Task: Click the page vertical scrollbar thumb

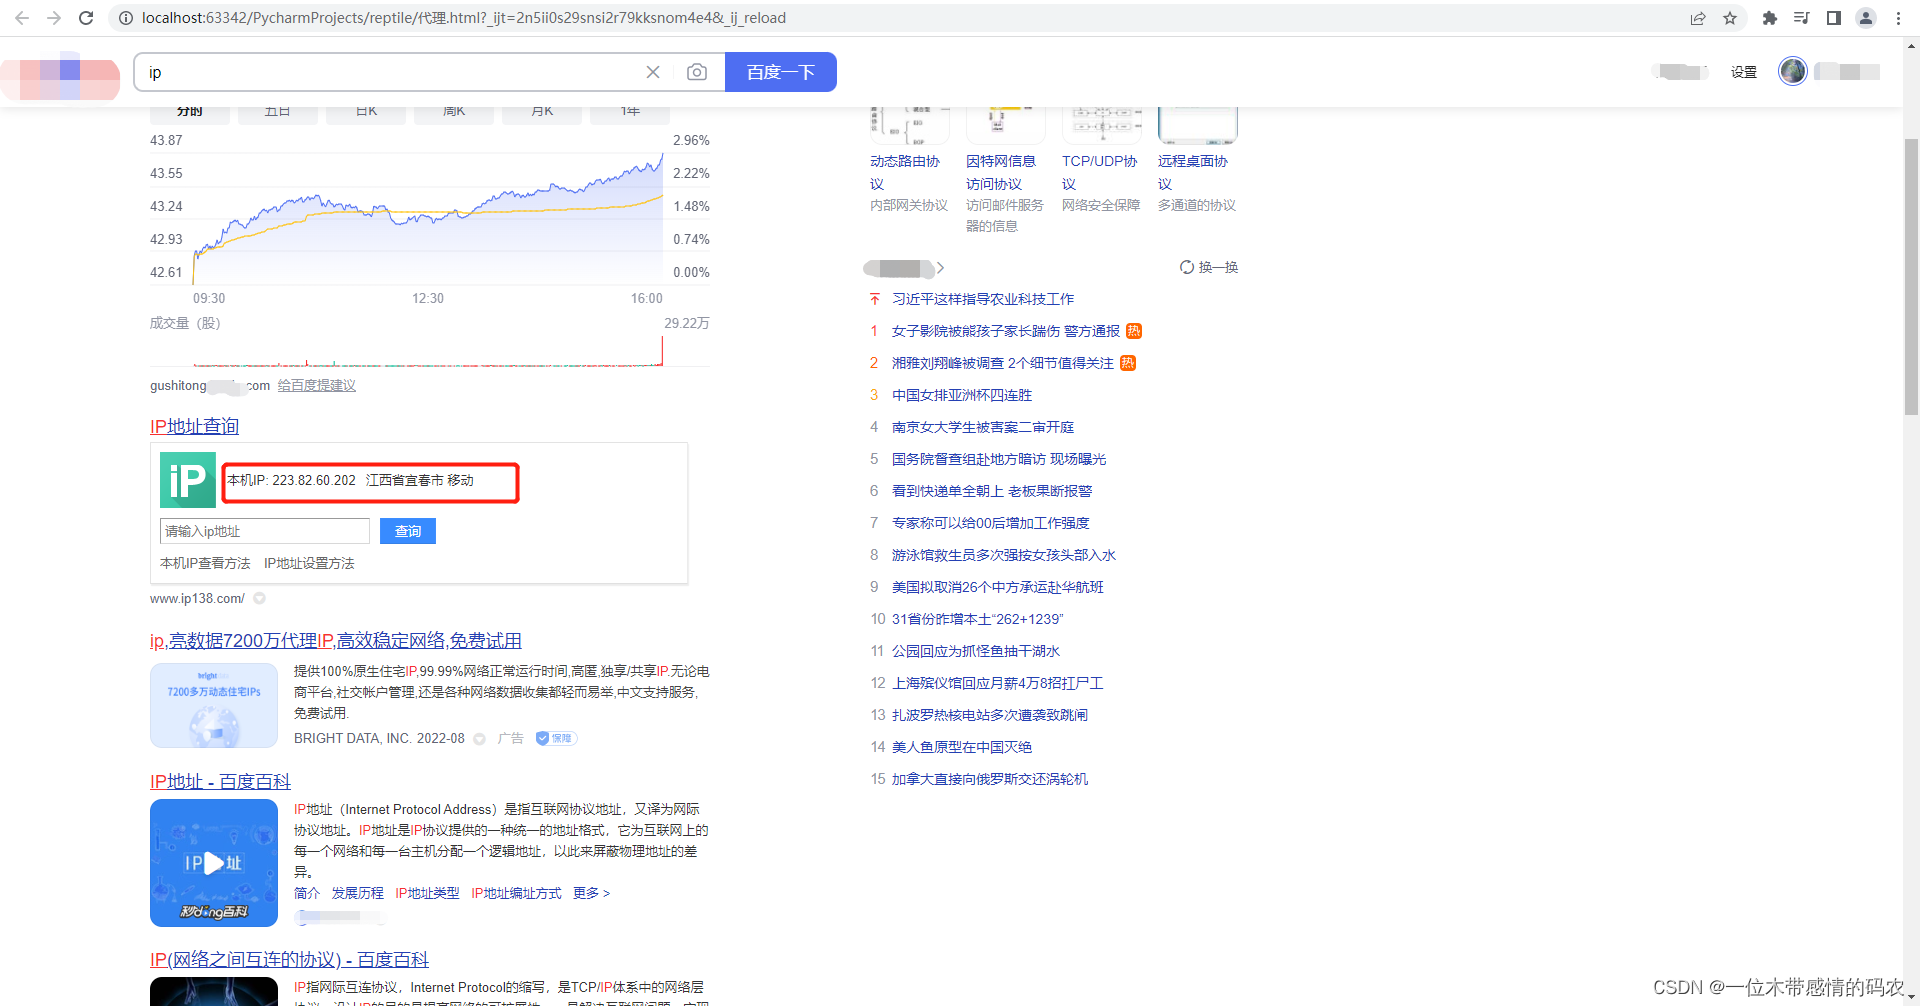Action: click(1911, 276)
